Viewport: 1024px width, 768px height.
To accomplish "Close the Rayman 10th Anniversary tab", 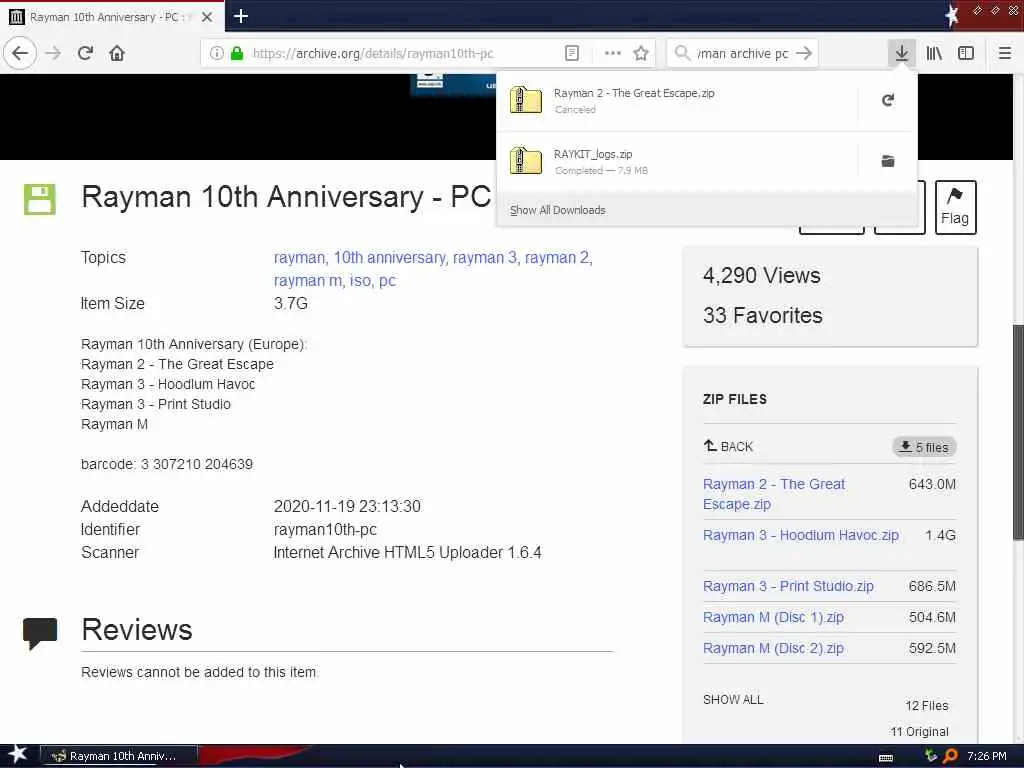I will [207, 17].
